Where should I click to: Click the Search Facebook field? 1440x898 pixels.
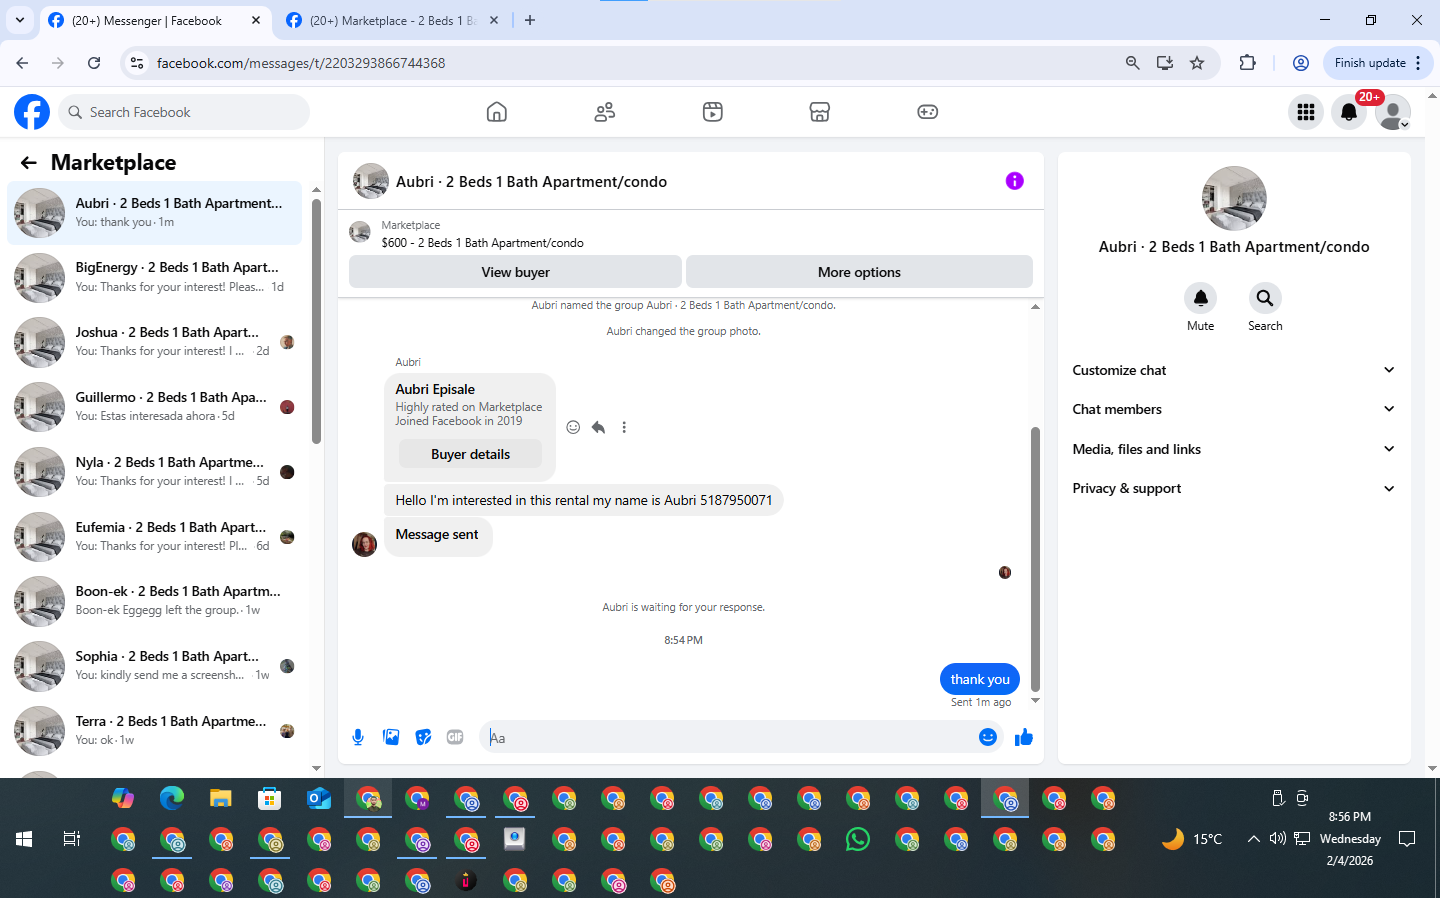tap(184, 112)
